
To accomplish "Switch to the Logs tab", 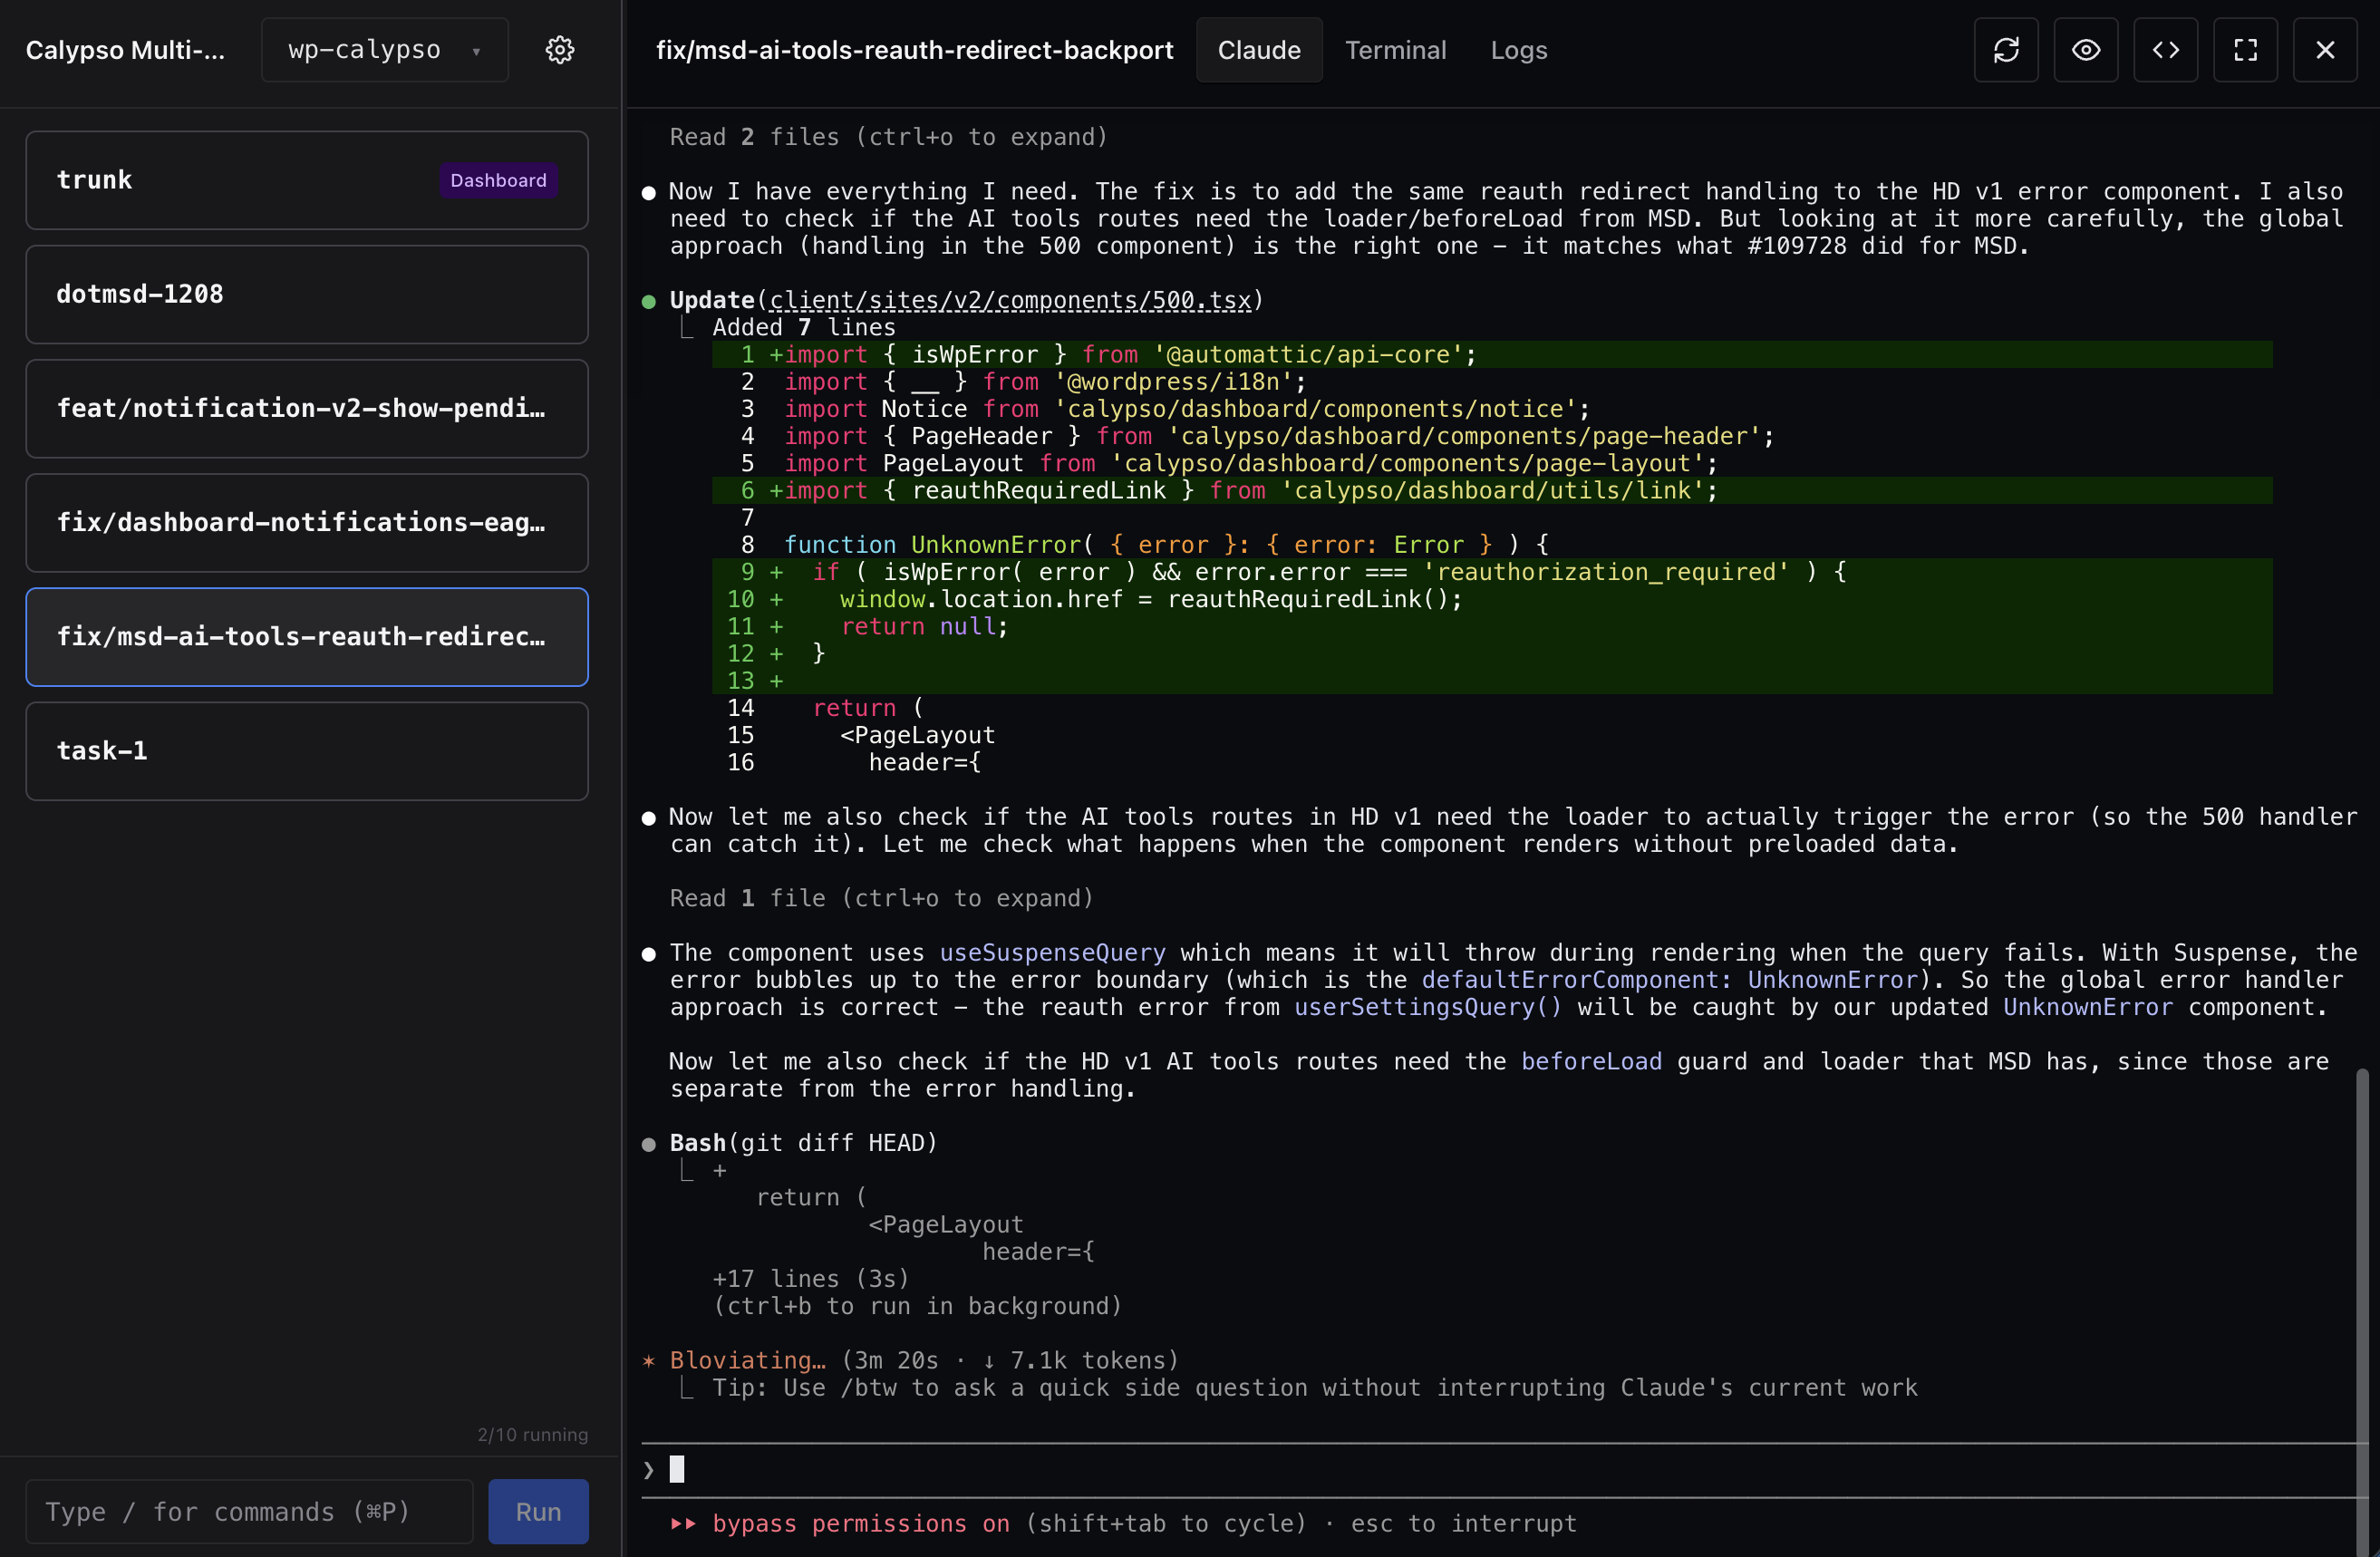I will click(1518, 50).
